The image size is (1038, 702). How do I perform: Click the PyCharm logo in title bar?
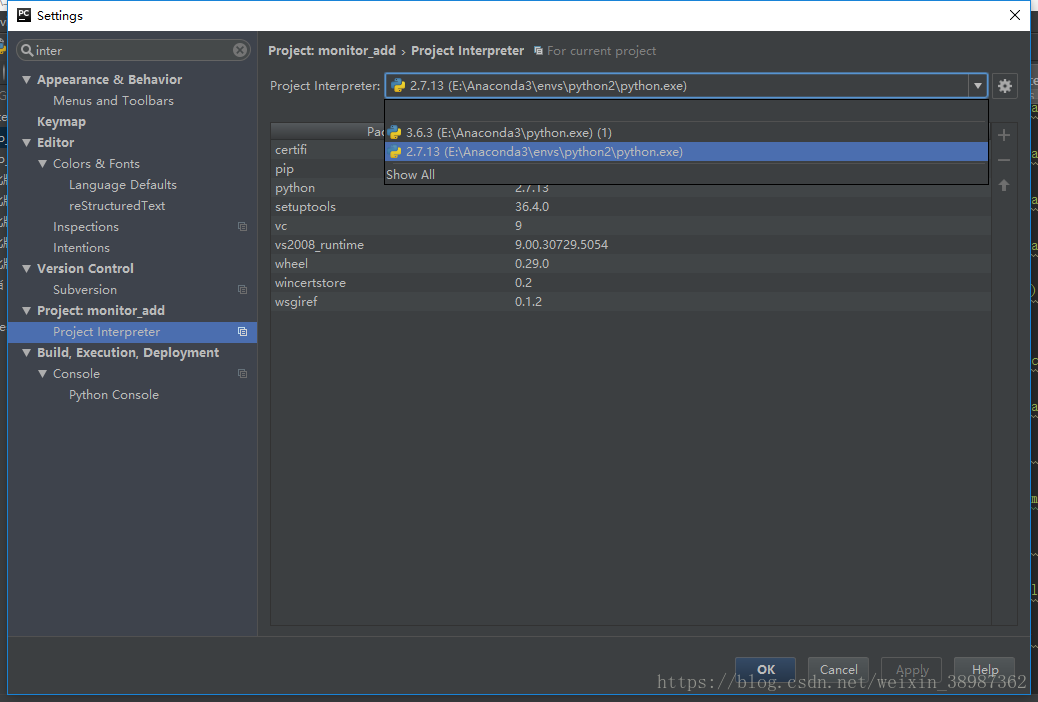tap(24, 15)
